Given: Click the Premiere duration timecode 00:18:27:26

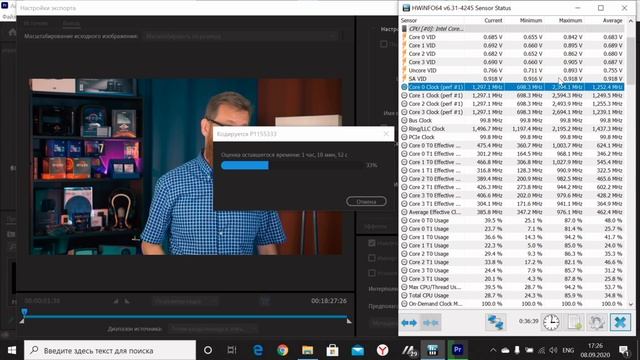Looking at the screenshot, I should click(329, 301).
